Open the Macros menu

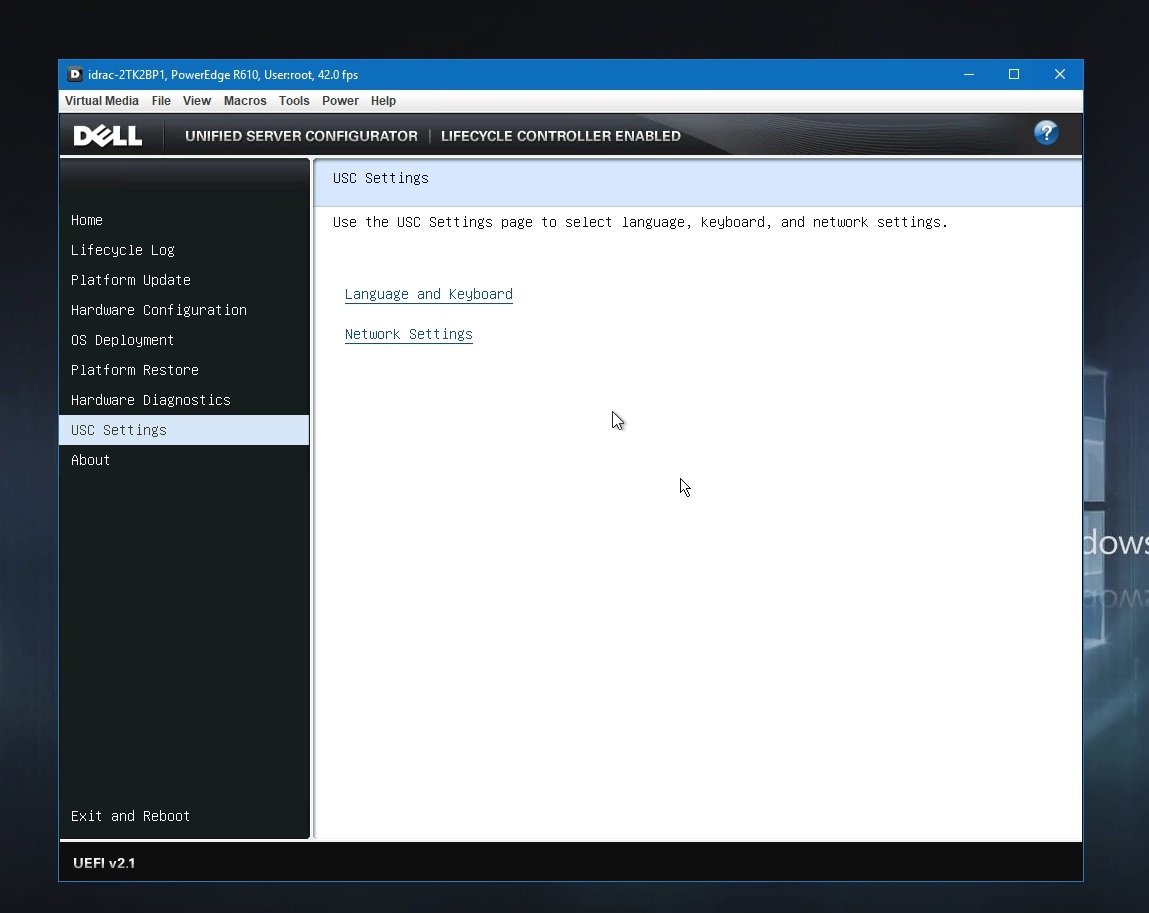click(x=245, y=101)
